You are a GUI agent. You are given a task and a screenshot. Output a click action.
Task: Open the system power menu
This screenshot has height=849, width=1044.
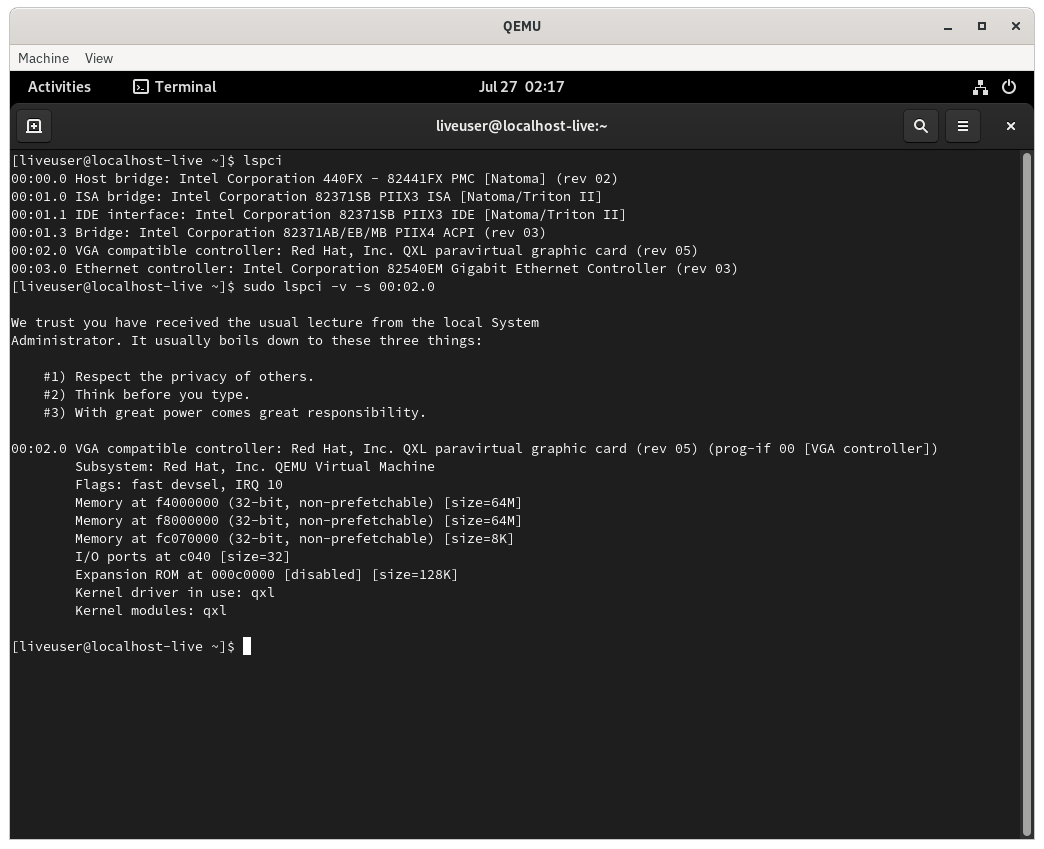[1009, 87]
